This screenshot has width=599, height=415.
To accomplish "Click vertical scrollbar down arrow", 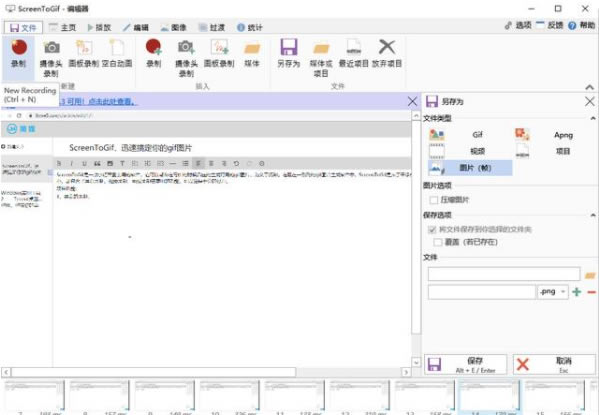I will (x=416, y=362).
